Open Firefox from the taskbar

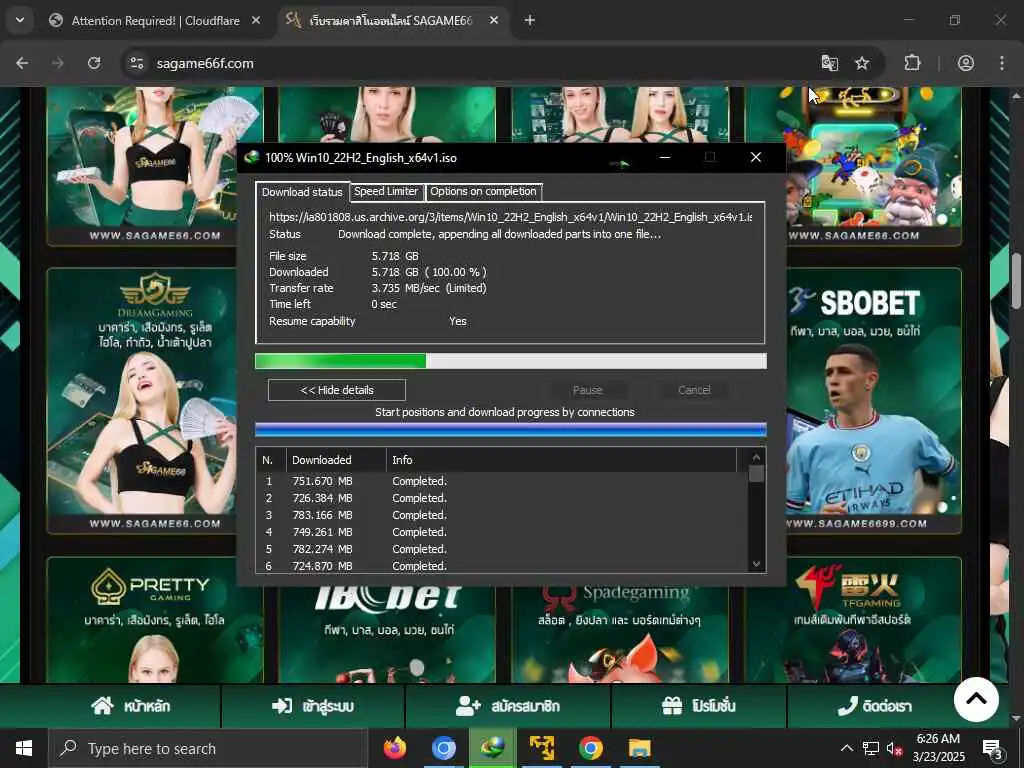[x=394, y=748]
